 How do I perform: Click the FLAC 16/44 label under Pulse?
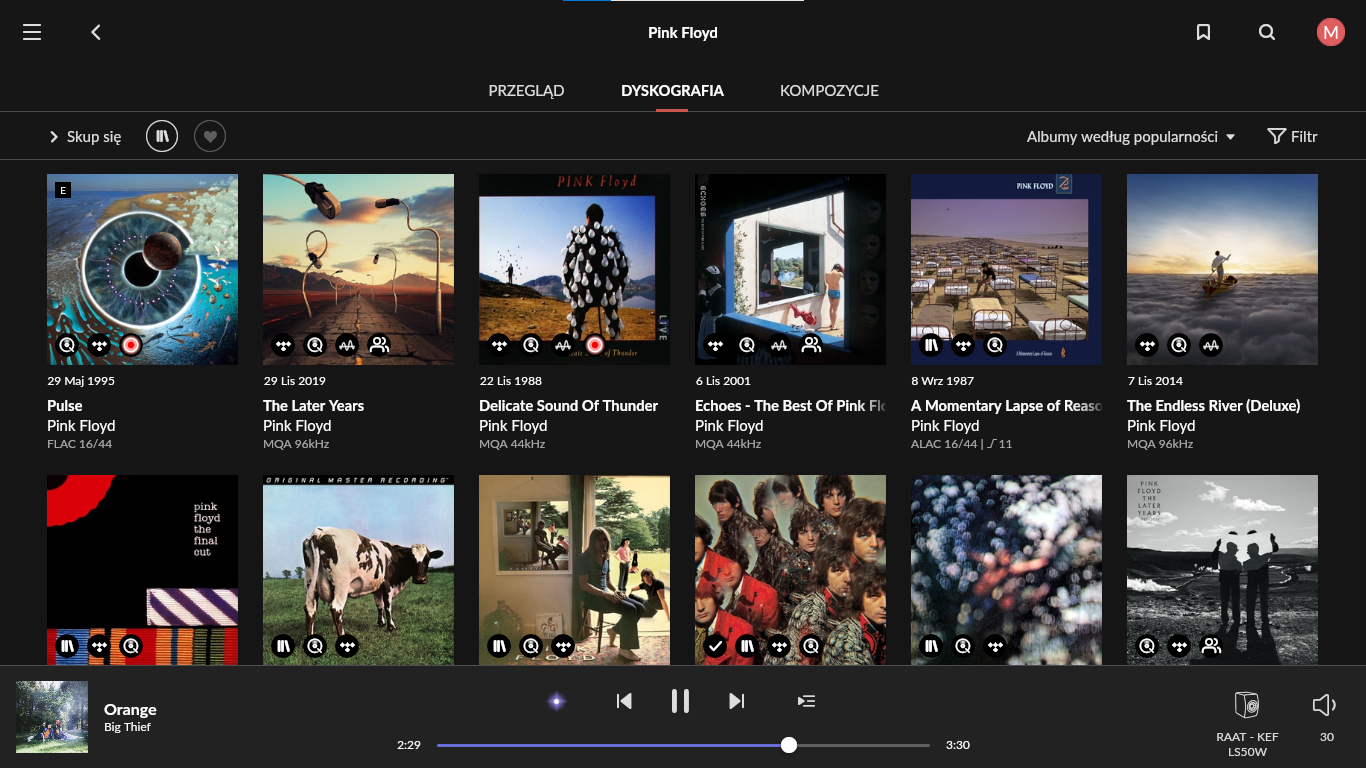point(80,444)
